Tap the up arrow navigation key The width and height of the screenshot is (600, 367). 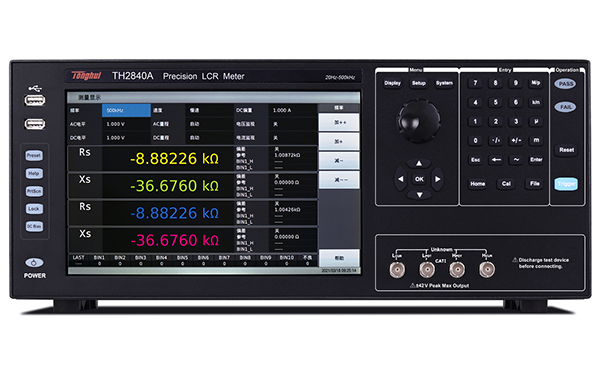click(419, 163)
